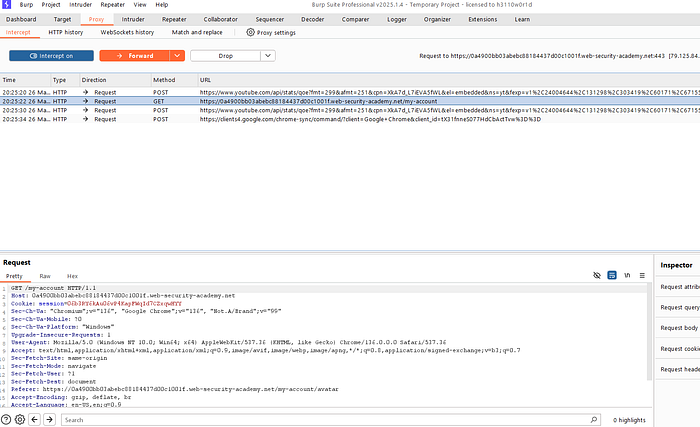Image resolution: width=700 pixels, height=427 pixels.
Task: Open the HTTP history sub-tab
Action: (x=66, y=32)
